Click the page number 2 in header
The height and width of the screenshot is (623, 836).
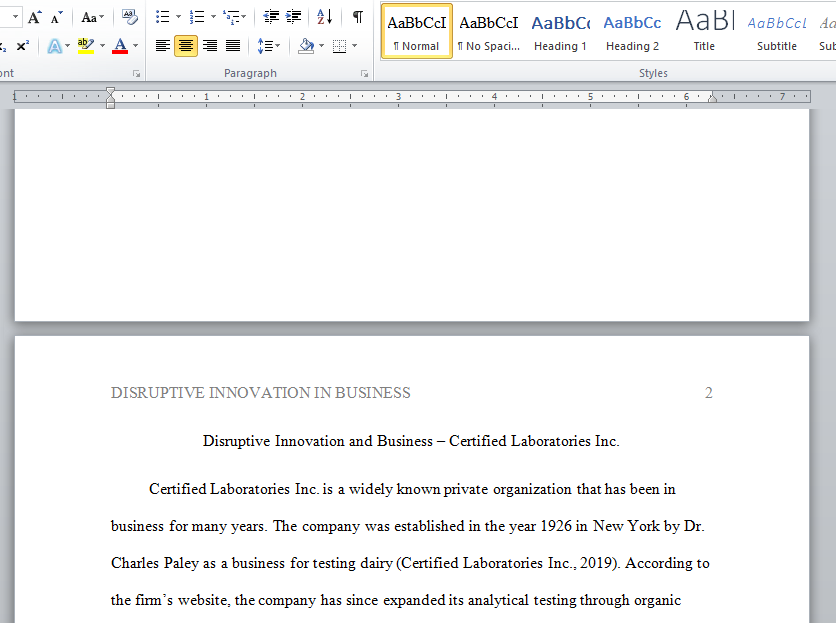coord(709,393)
